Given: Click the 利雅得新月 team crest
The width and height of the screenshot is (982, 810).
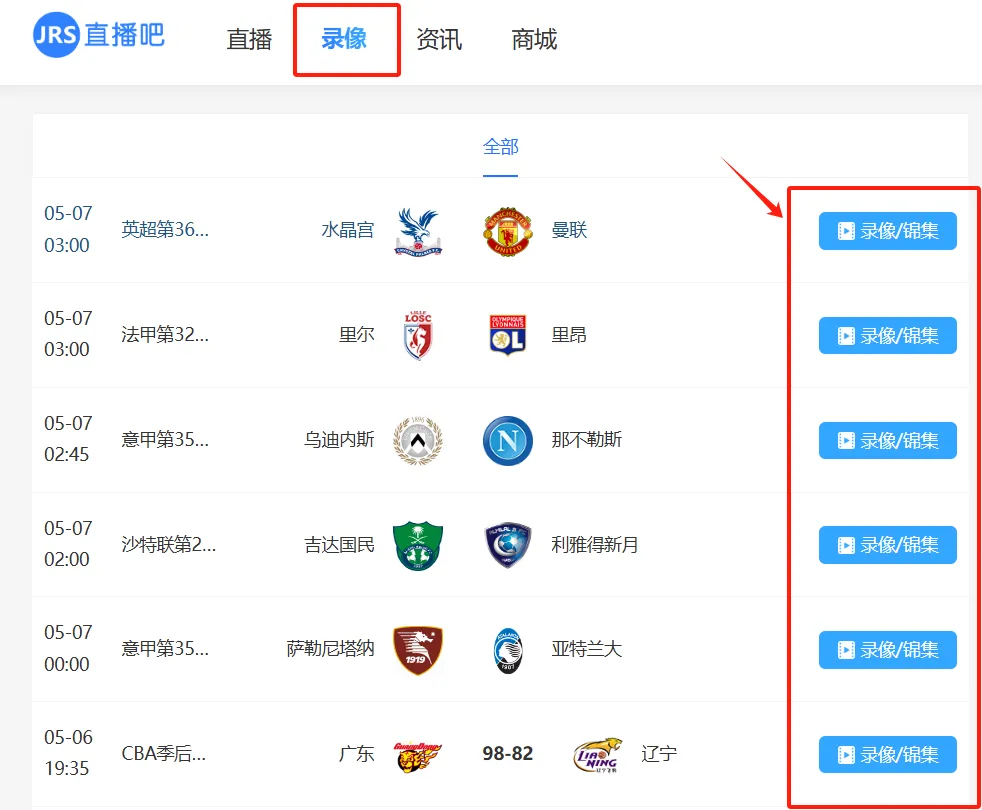Looking at the screenshot, I should coord(507,545).
